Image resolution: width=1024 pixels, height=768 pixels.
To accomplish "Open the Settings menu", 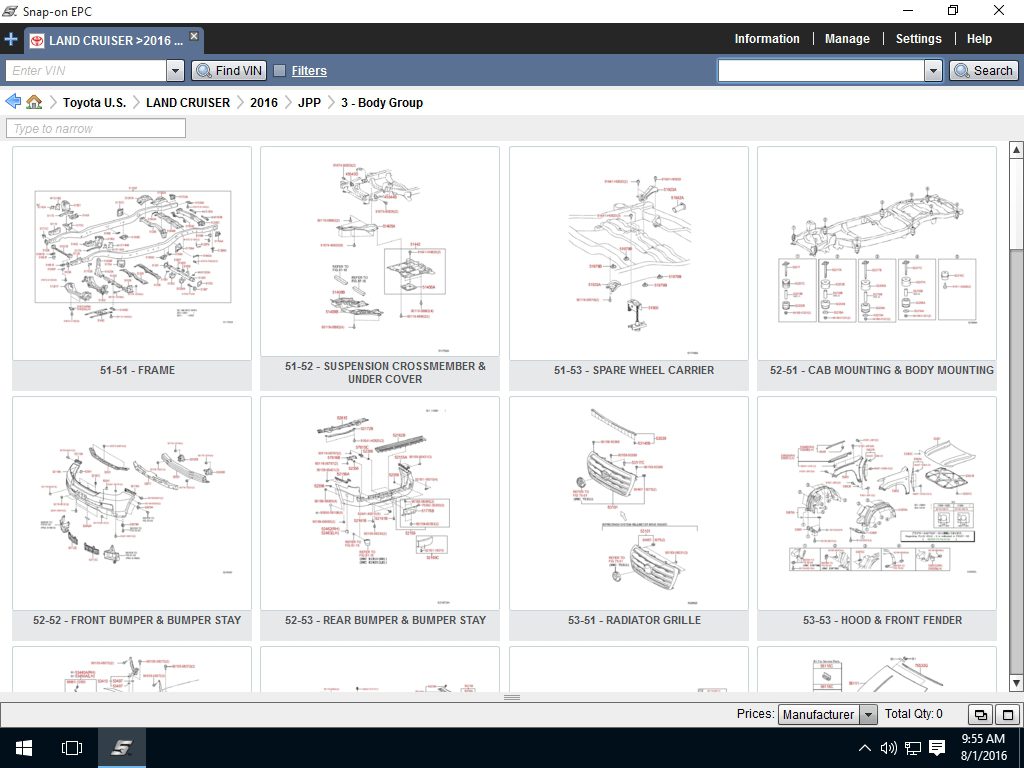I will pyautogui.click(x=918, y=39).
